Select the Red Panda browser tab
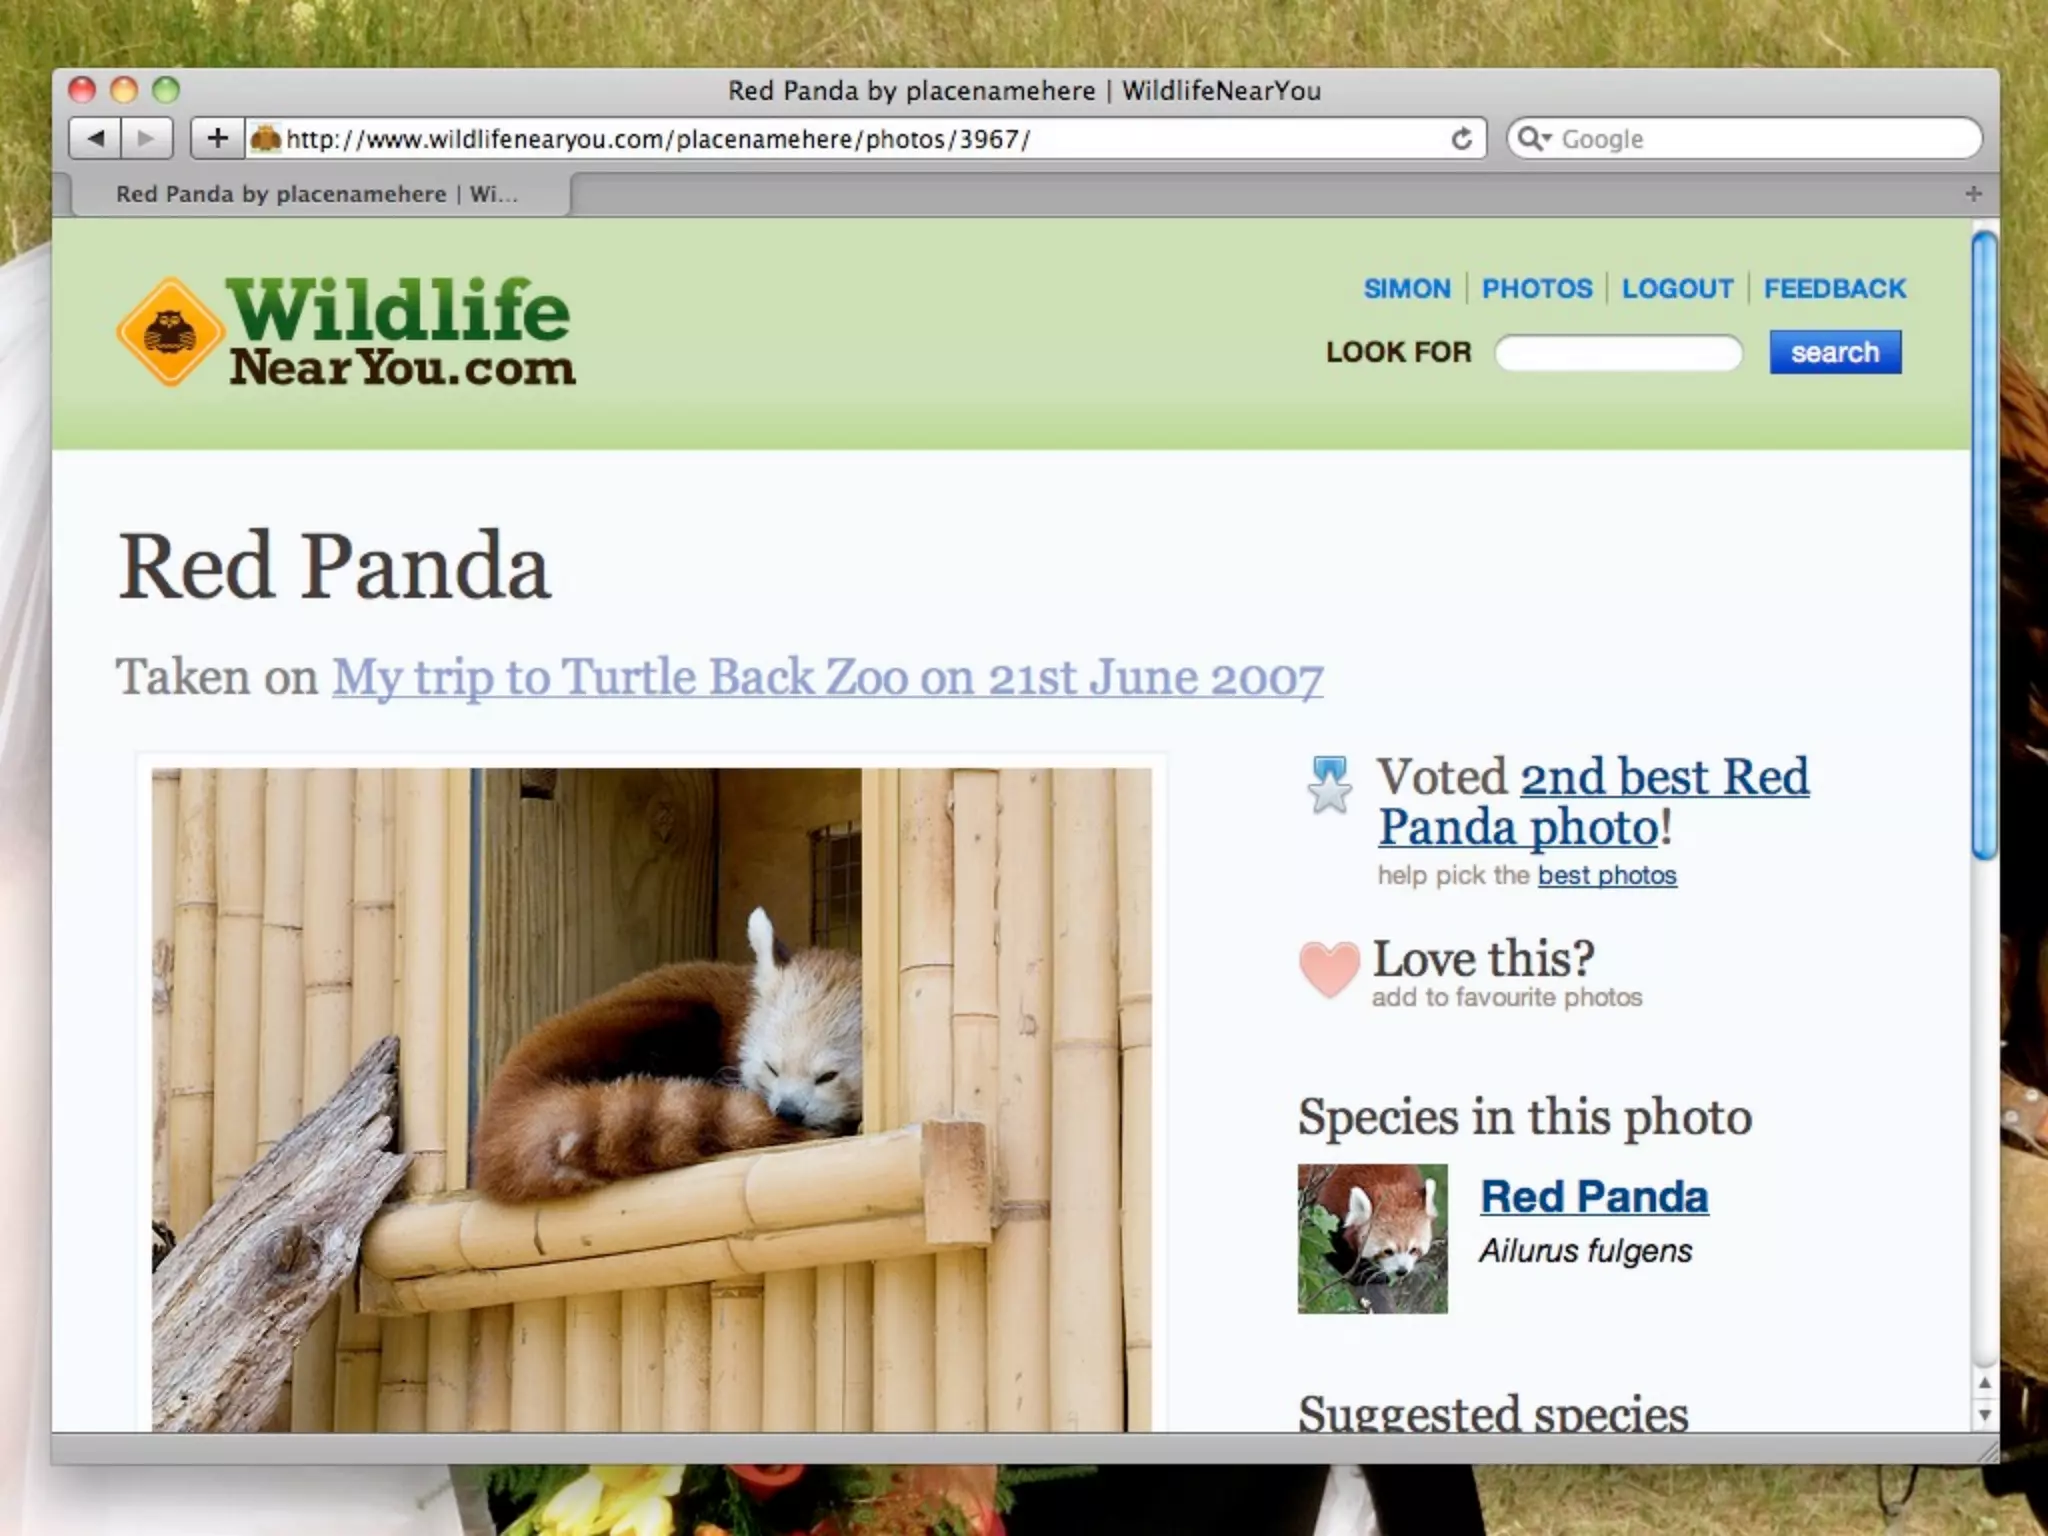2048x1536 pixels. (316, 194)
